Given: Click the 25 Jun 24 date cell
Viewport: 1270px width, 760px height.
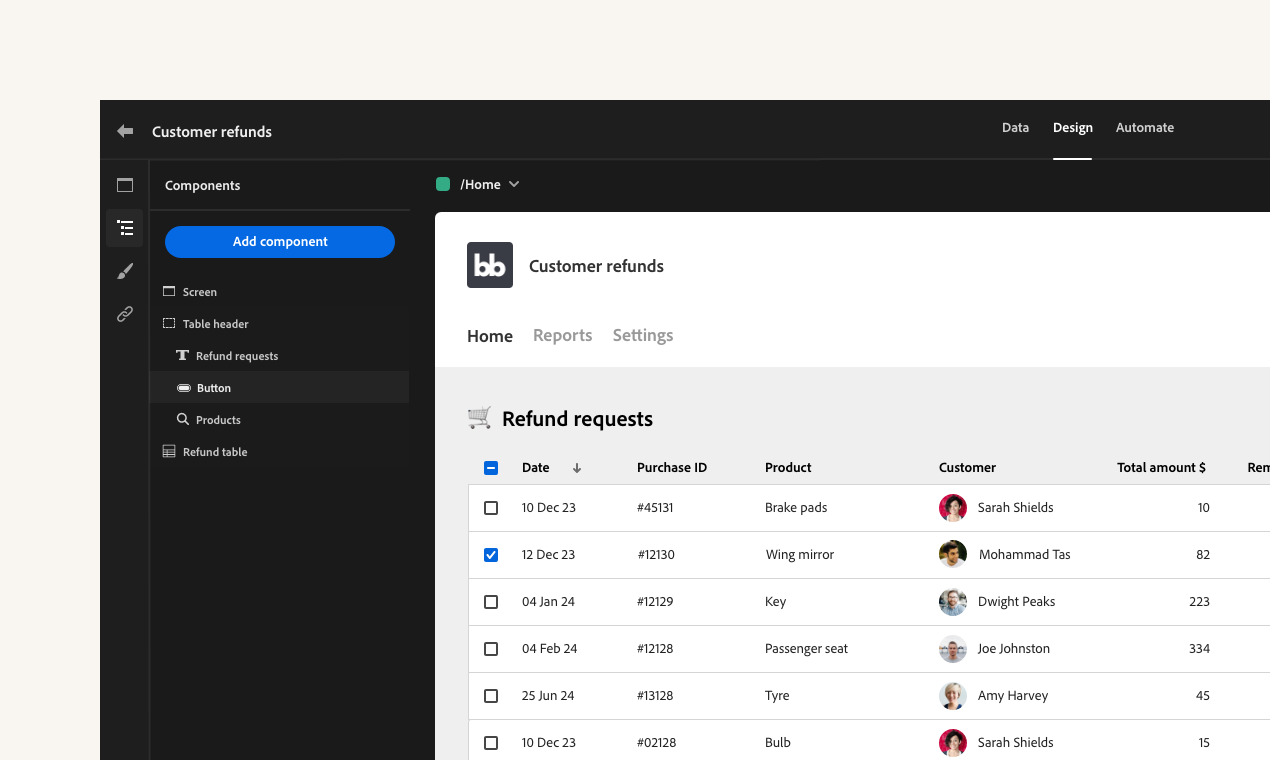Looking at the screenshot, I should point(548,696).
